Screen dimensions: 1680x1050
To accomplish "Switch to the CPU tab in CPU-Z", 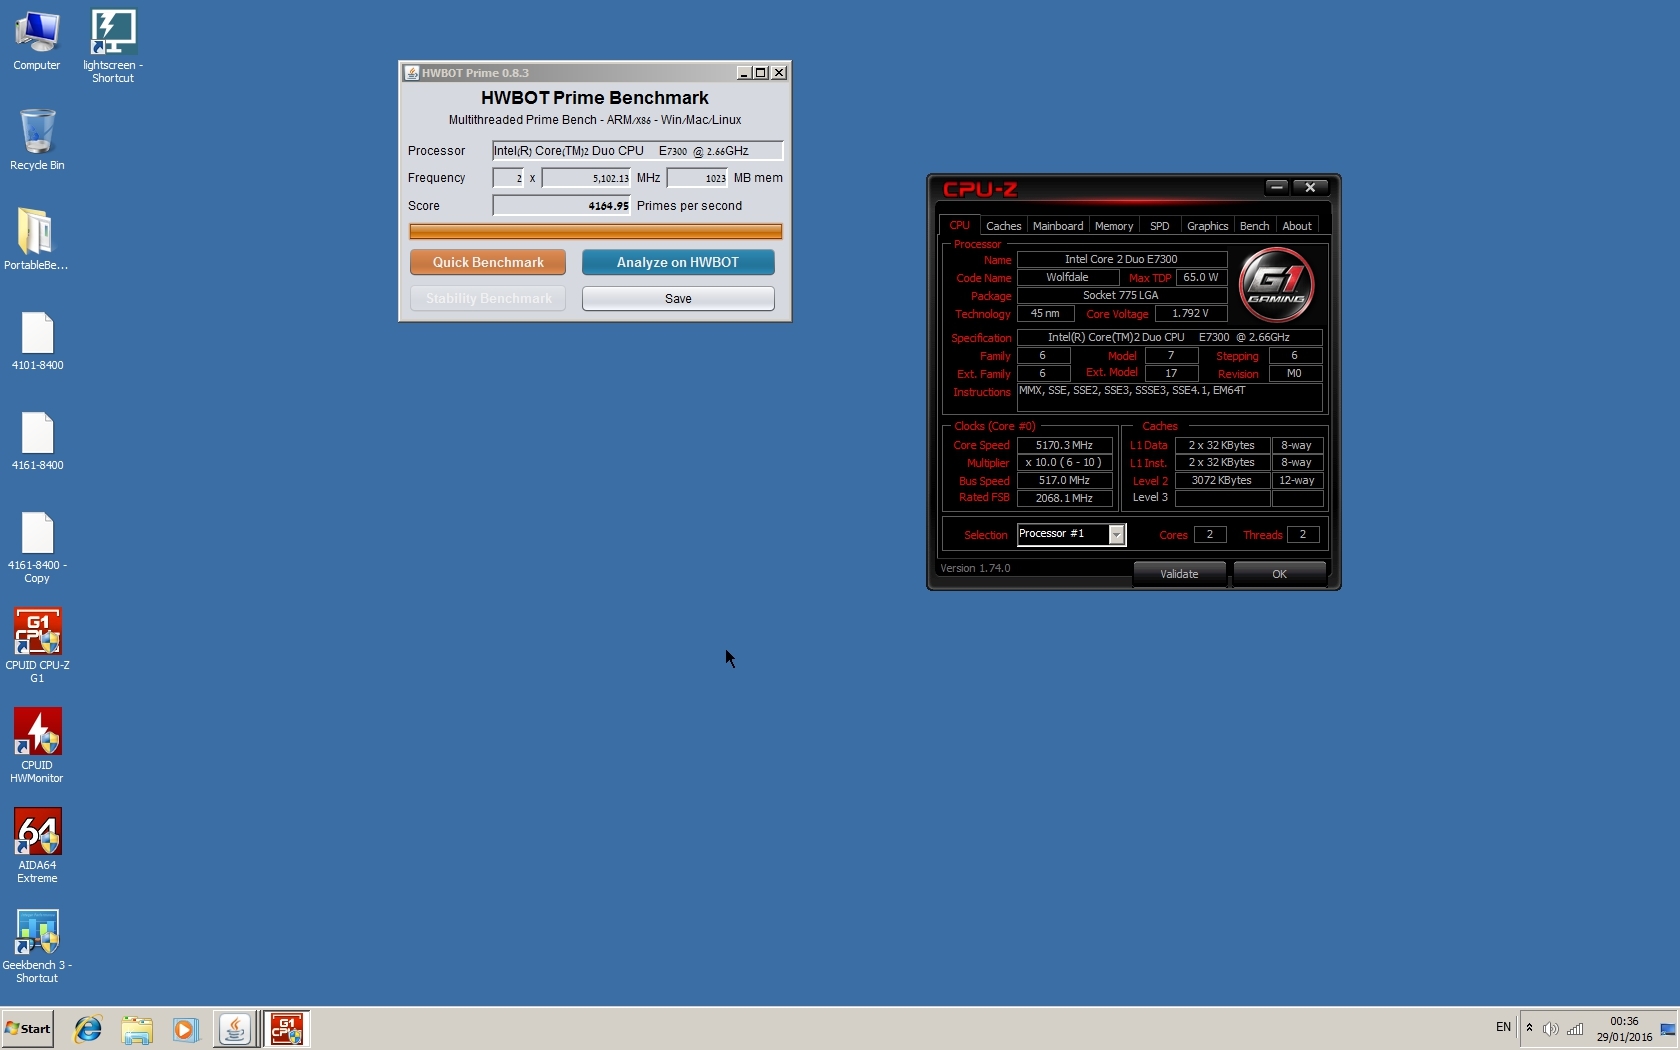I will [x=960, y=226].
